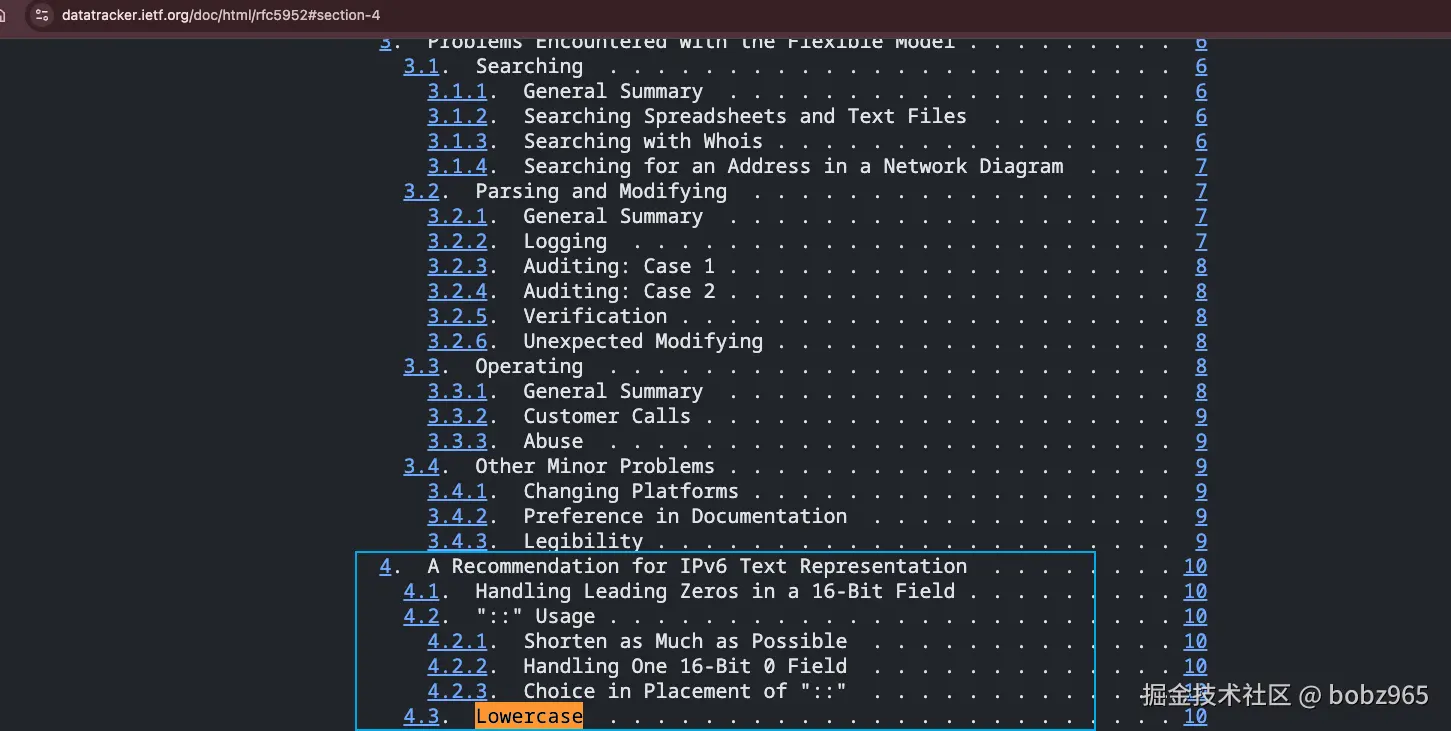
Task: Click the 3.3.1 section number link
Action: click(457, 392)
